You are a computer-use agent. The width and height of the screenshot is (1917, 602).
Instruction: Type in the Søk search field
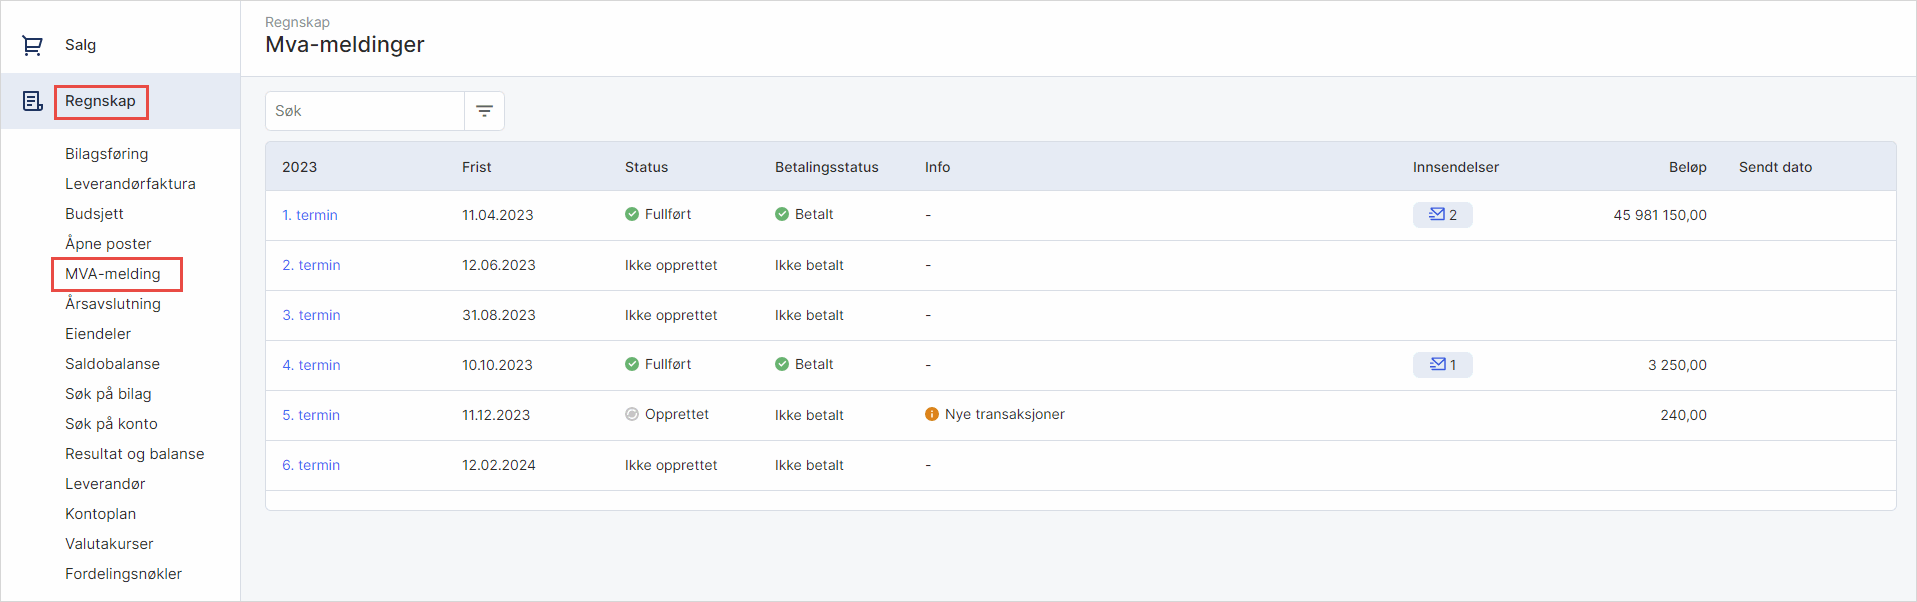(x=365, y=111)
